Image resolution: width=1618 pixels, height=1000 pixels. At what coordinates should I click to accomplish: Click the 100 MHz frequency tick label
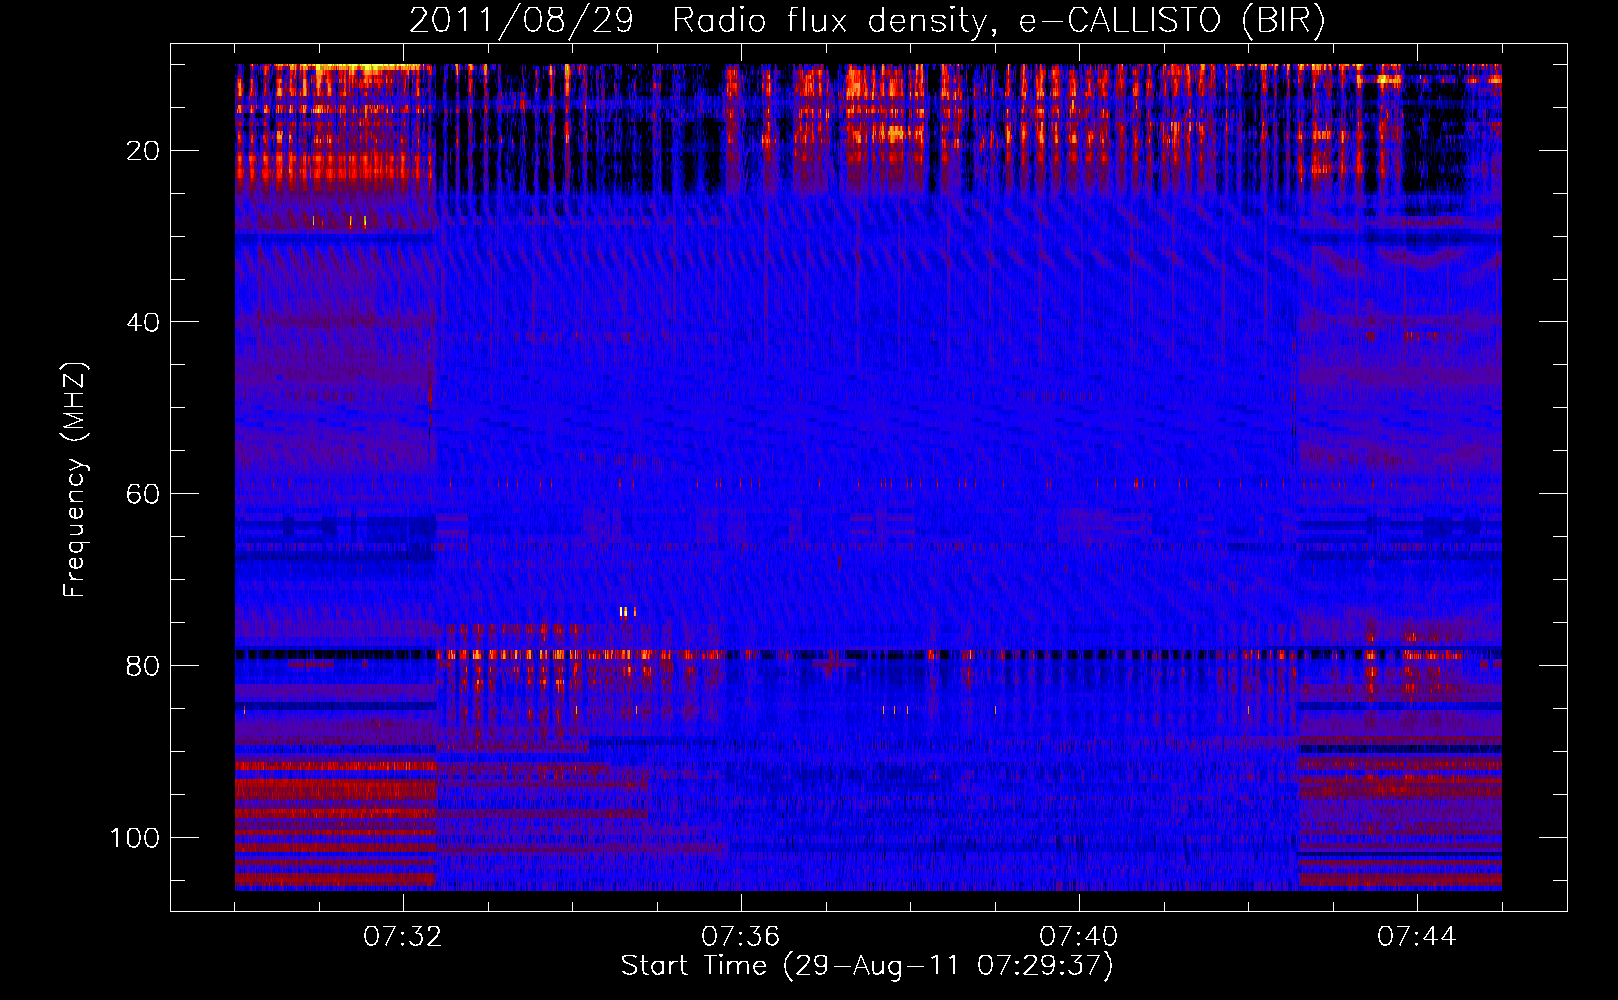(135, 838)
